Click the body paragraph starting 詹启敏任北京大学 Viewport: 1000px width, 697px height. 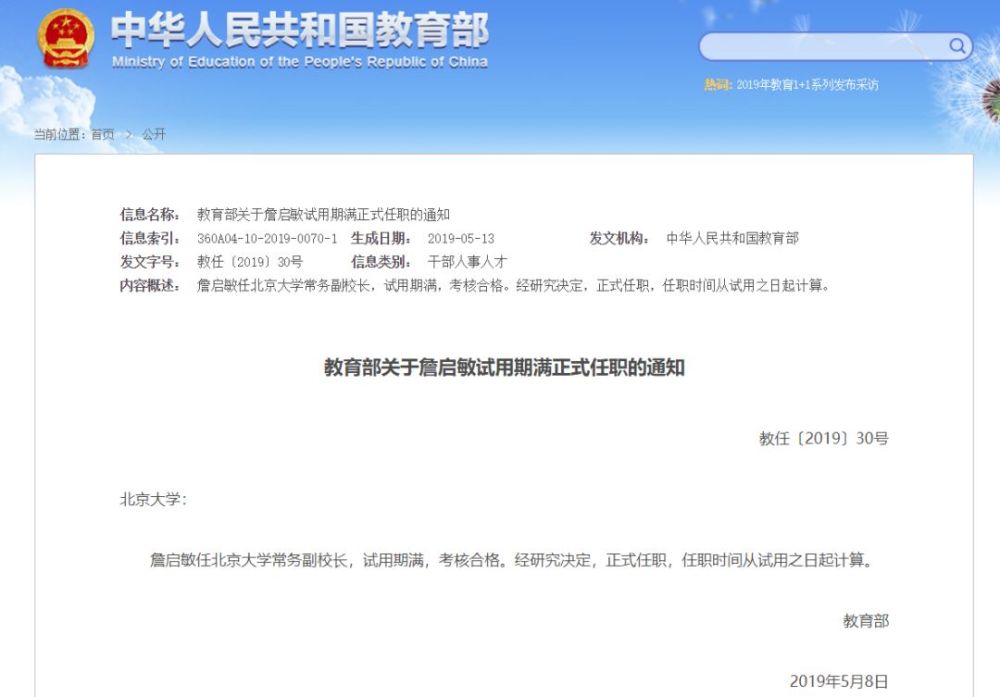pos(511,561)
